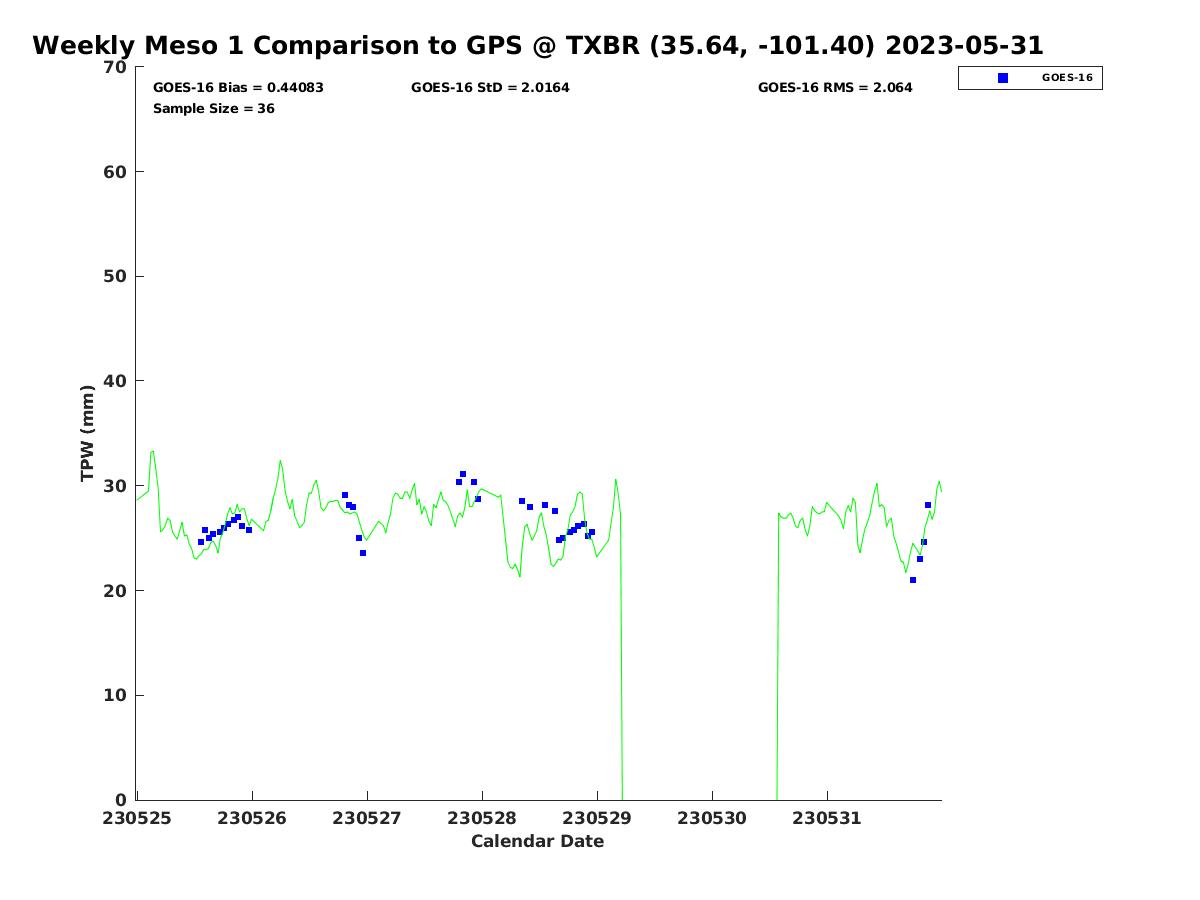Click y-axis tick label 60

point(116,172)
